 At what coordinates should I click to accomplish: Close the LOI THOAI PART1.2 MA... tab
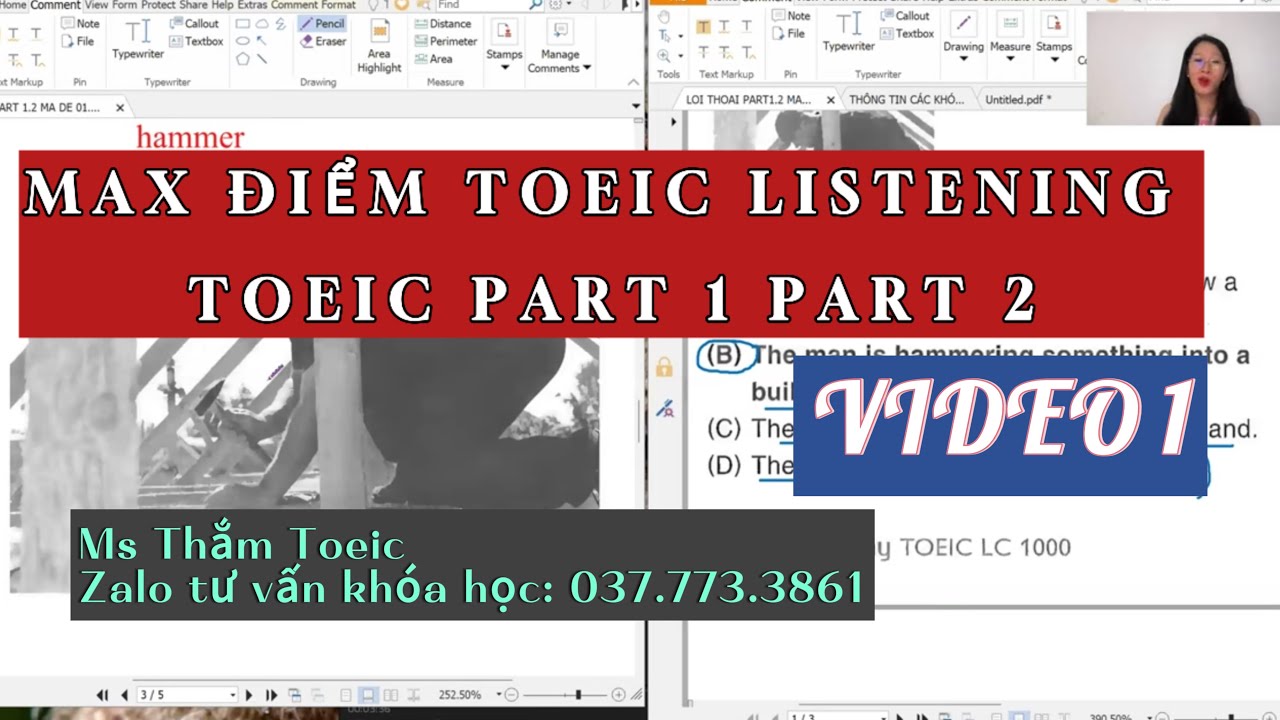pyautogui.click(x=830, y=100)
